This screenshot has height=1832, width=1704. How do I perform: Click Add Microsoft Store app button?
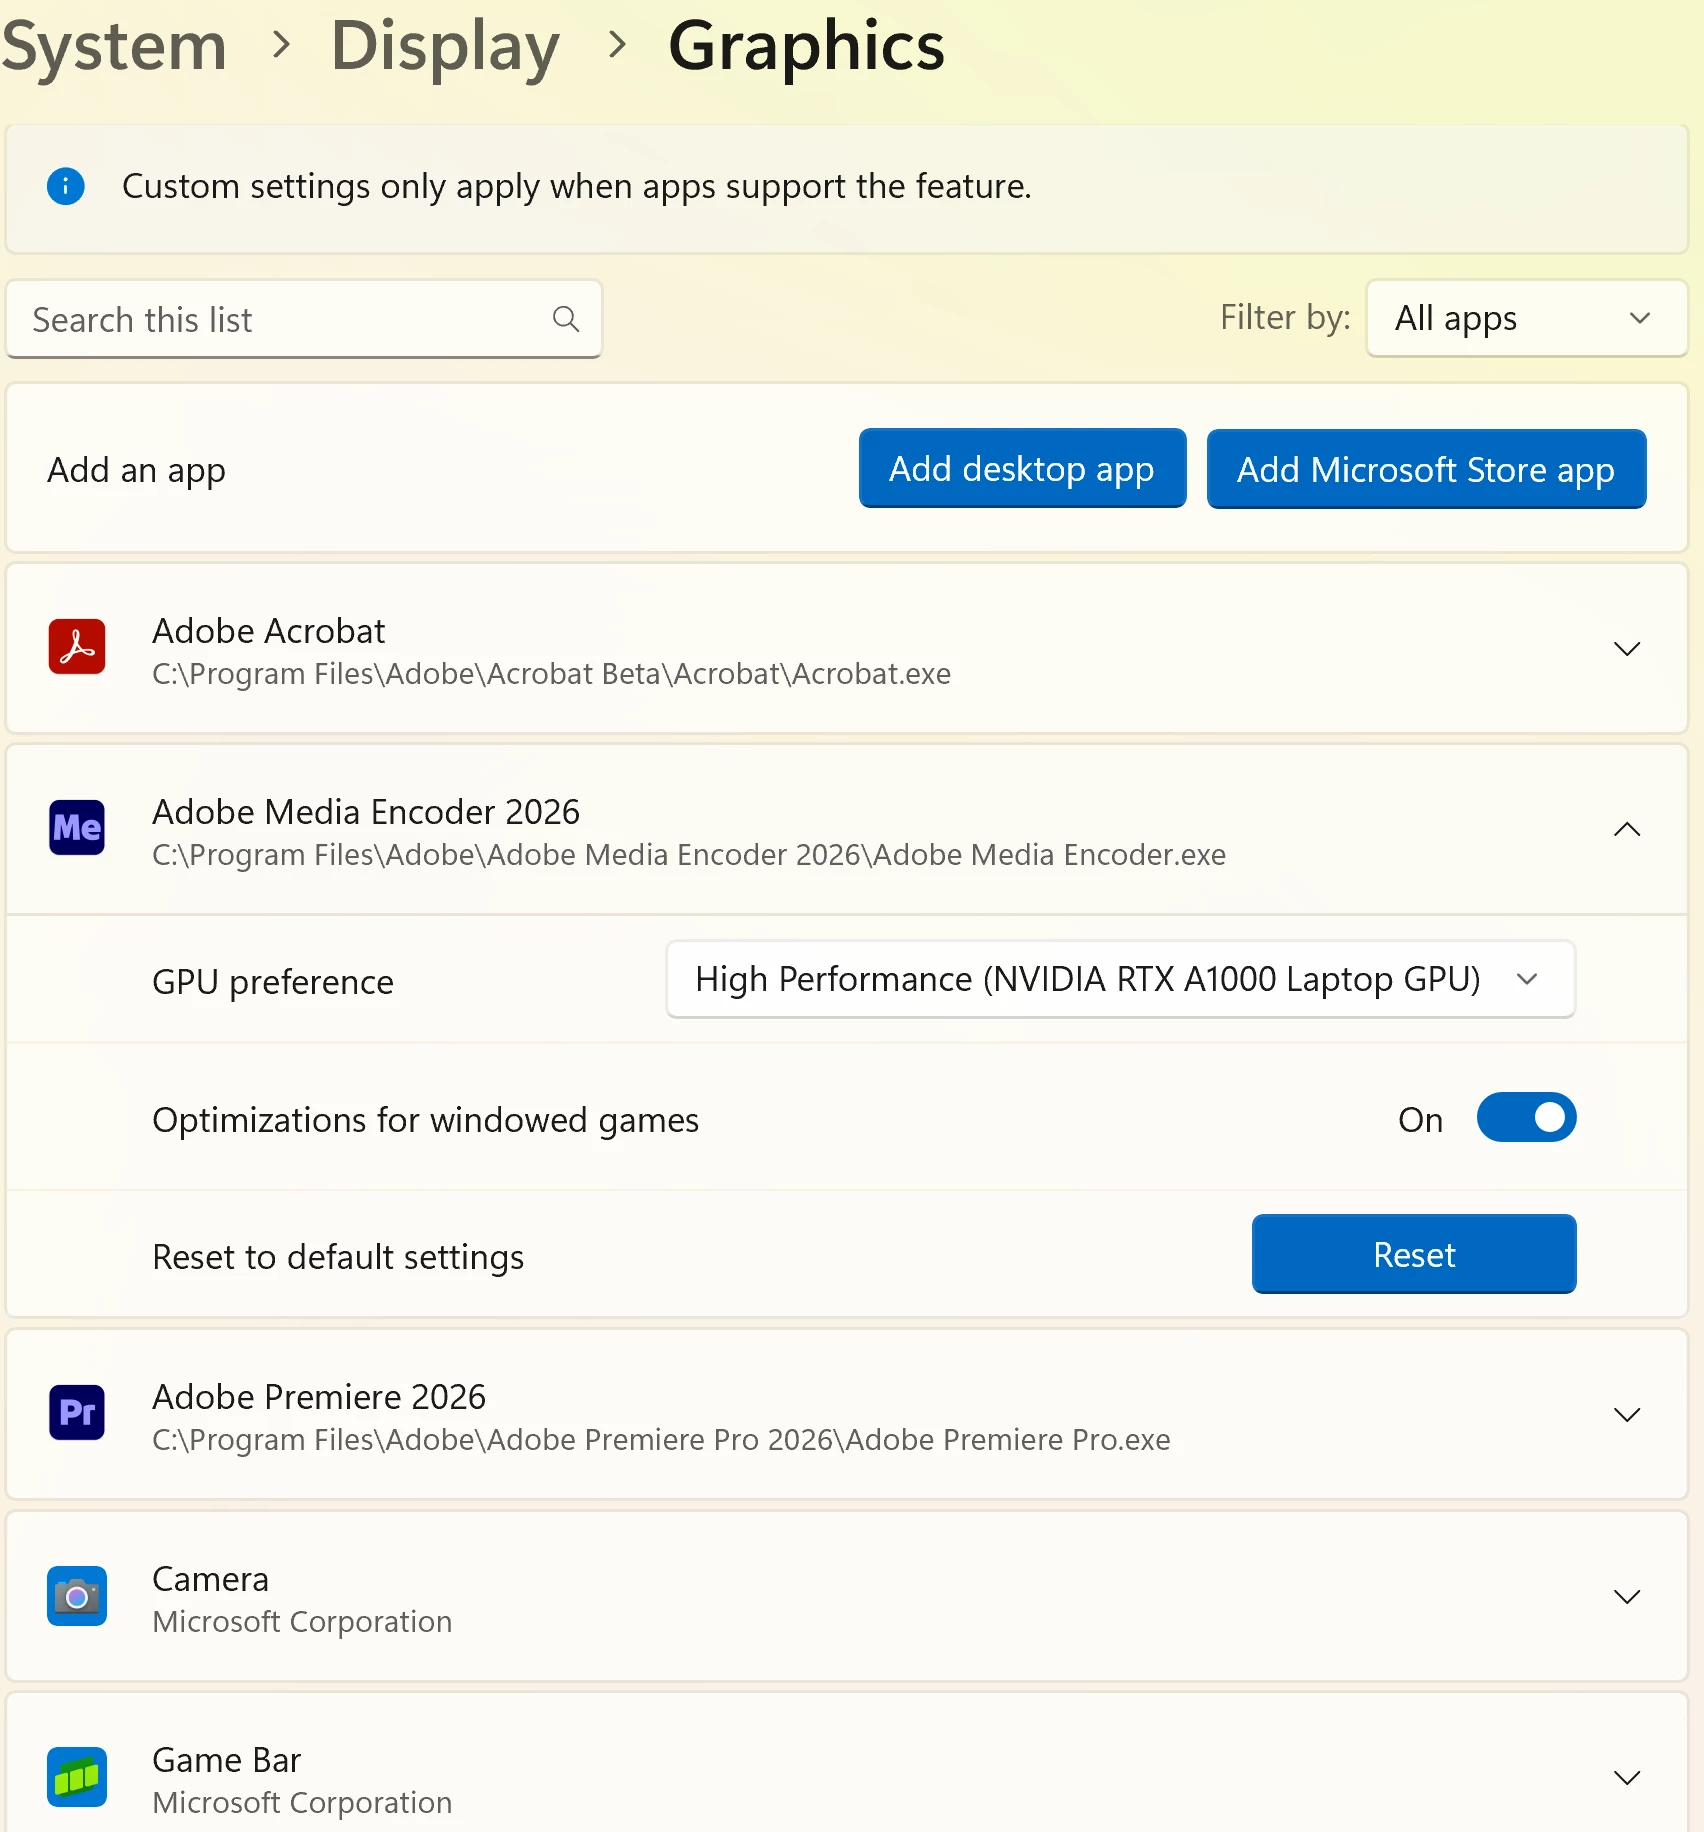click(1426, 469)
